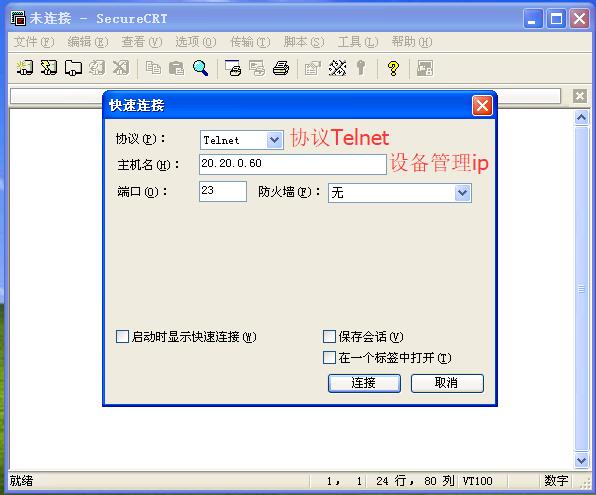Viewport: 596px width, 495px height.
Task: Expand the 防火墙 firewall dropdown
Action: [463, 193]
